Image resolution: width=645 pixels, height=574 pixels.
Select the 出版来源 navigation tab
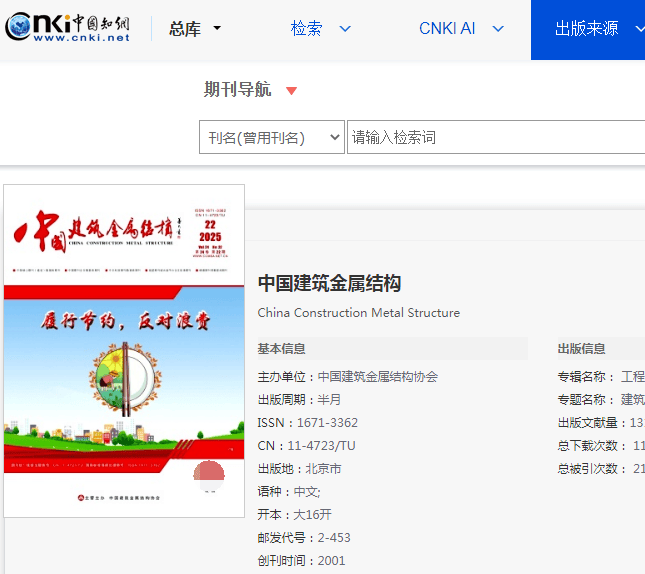coord(586,28)
